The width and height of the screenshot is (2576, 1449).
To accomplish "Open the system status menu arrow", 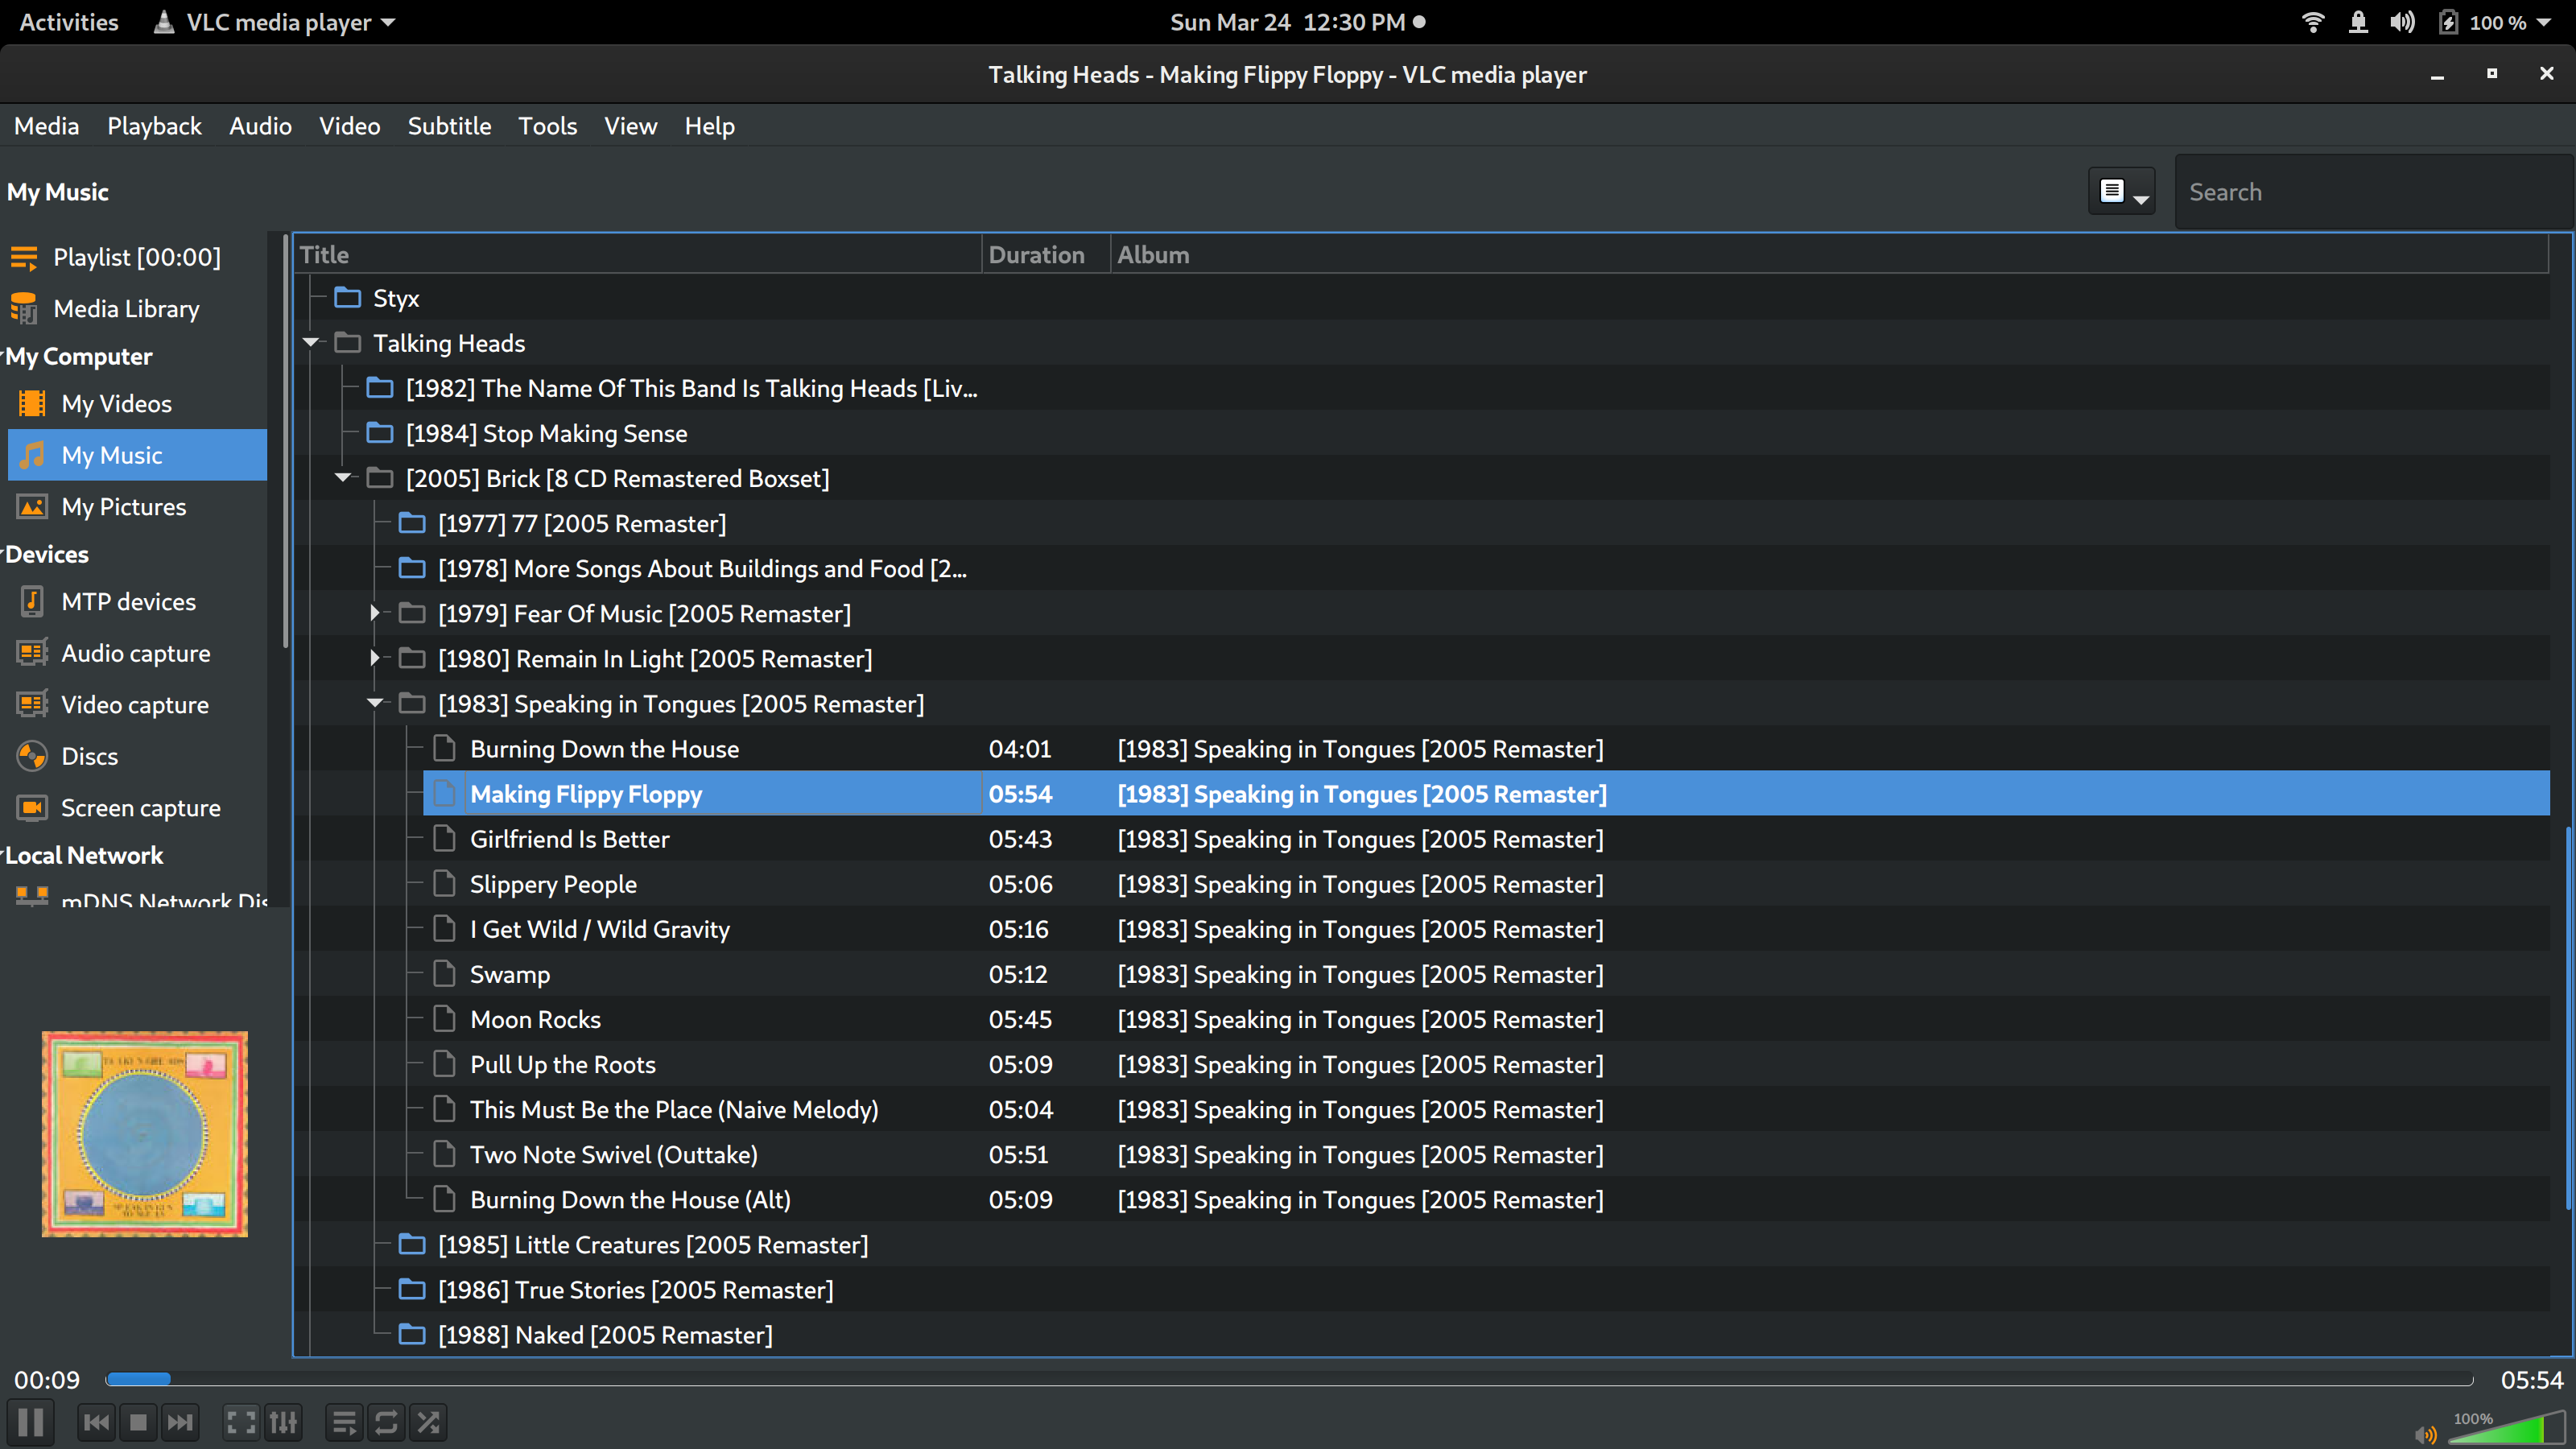I will click(2544, 22).
